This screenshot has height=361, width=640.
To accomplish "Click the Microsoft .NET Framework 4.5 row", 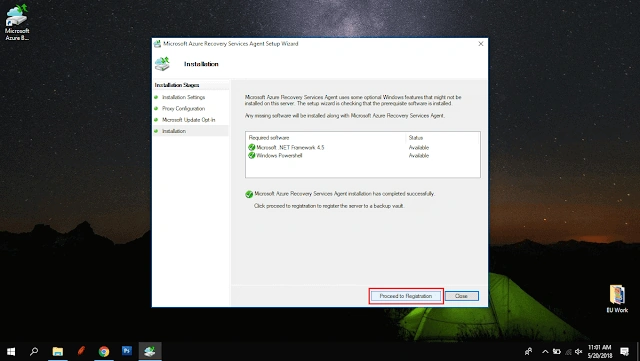I will tap(362, 147).
